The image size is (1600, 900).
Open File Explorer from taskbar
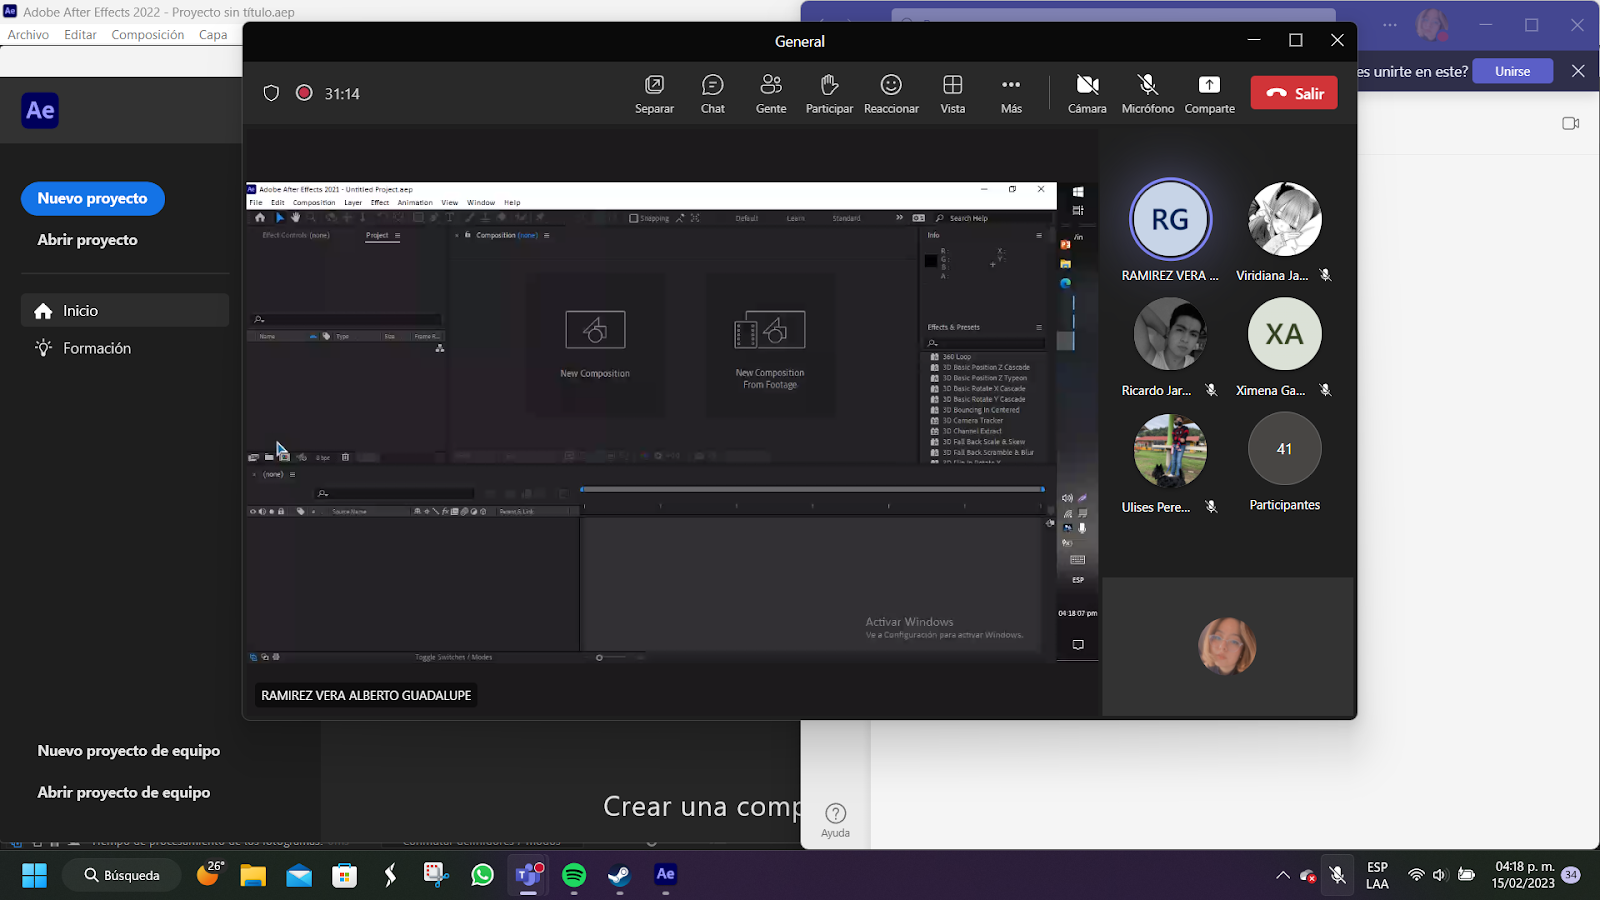[x=253, y=875]
